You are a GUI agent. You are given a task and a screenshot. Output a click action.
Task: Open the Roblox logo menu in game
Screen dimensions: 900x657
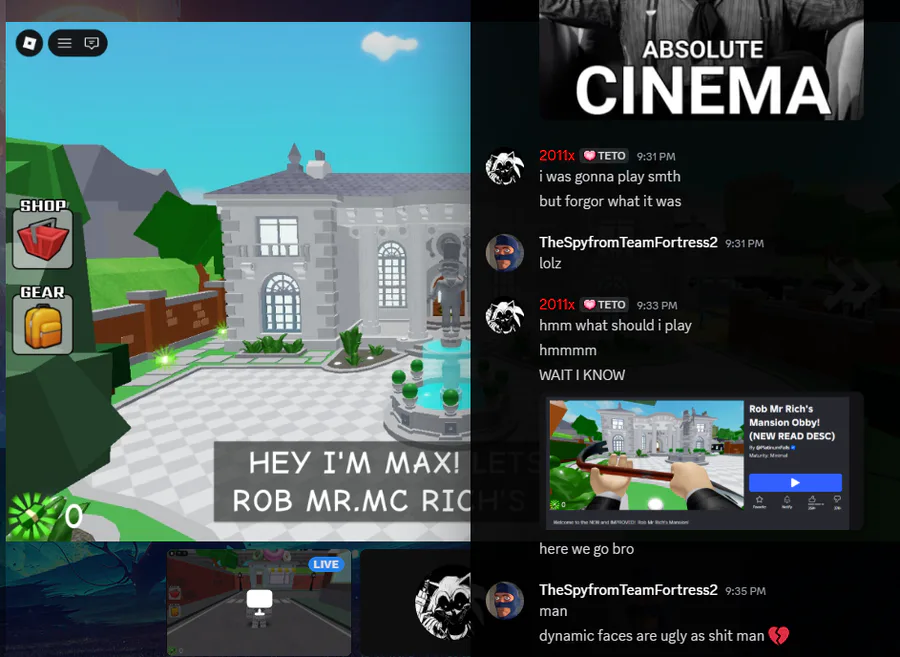point(29,43)
